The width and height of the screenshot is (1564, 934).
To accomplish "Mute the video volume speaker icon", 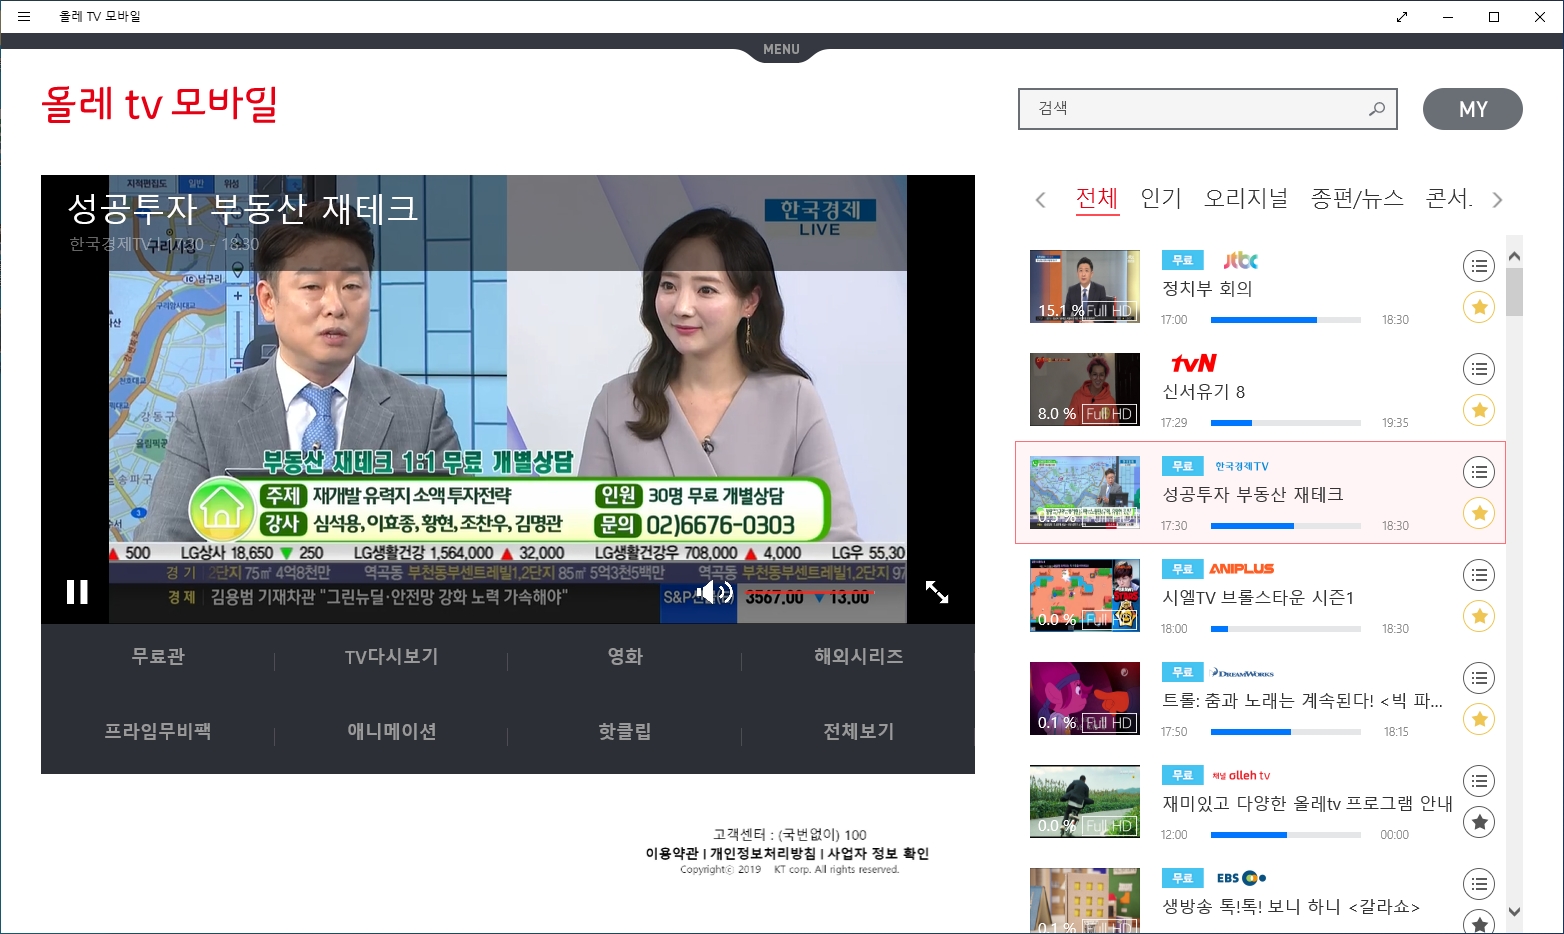I will (x=714, y=592).
